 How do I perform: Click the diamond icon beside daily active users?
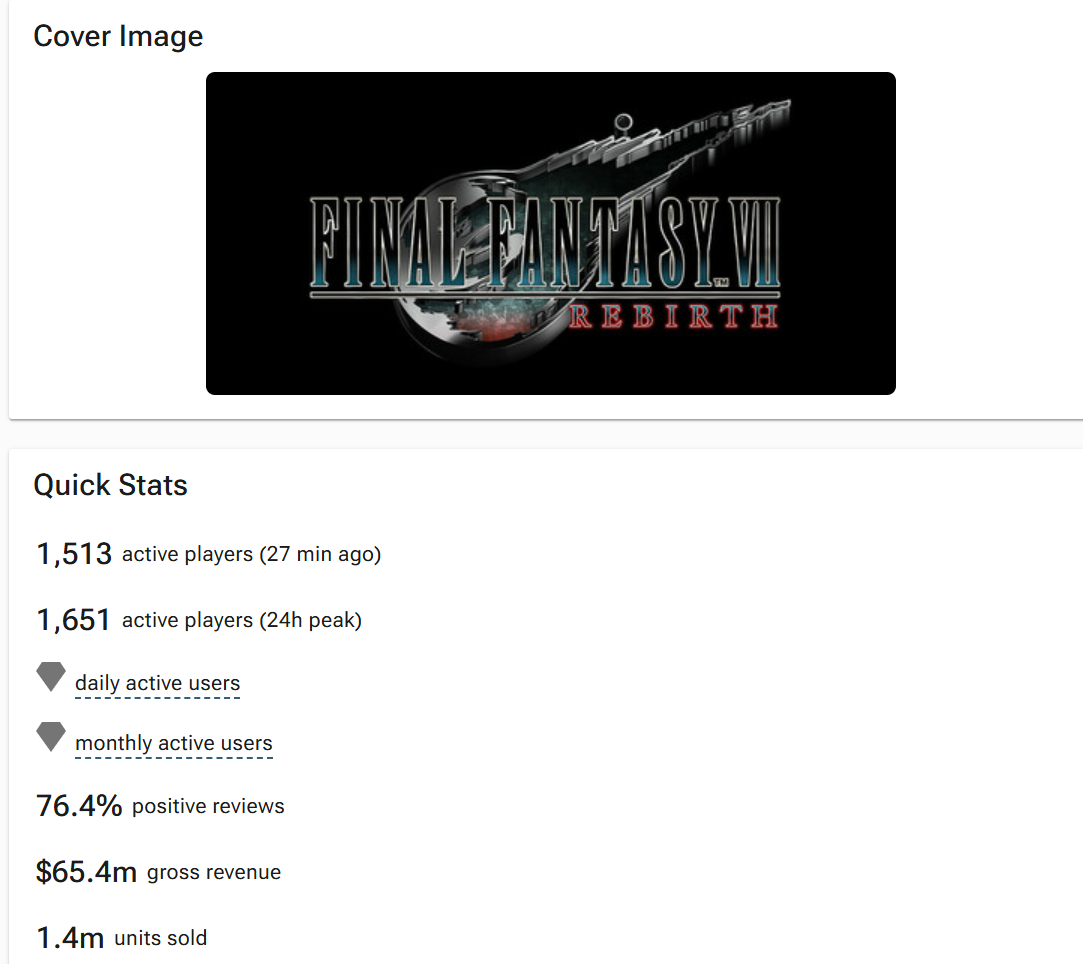point(50,677)
